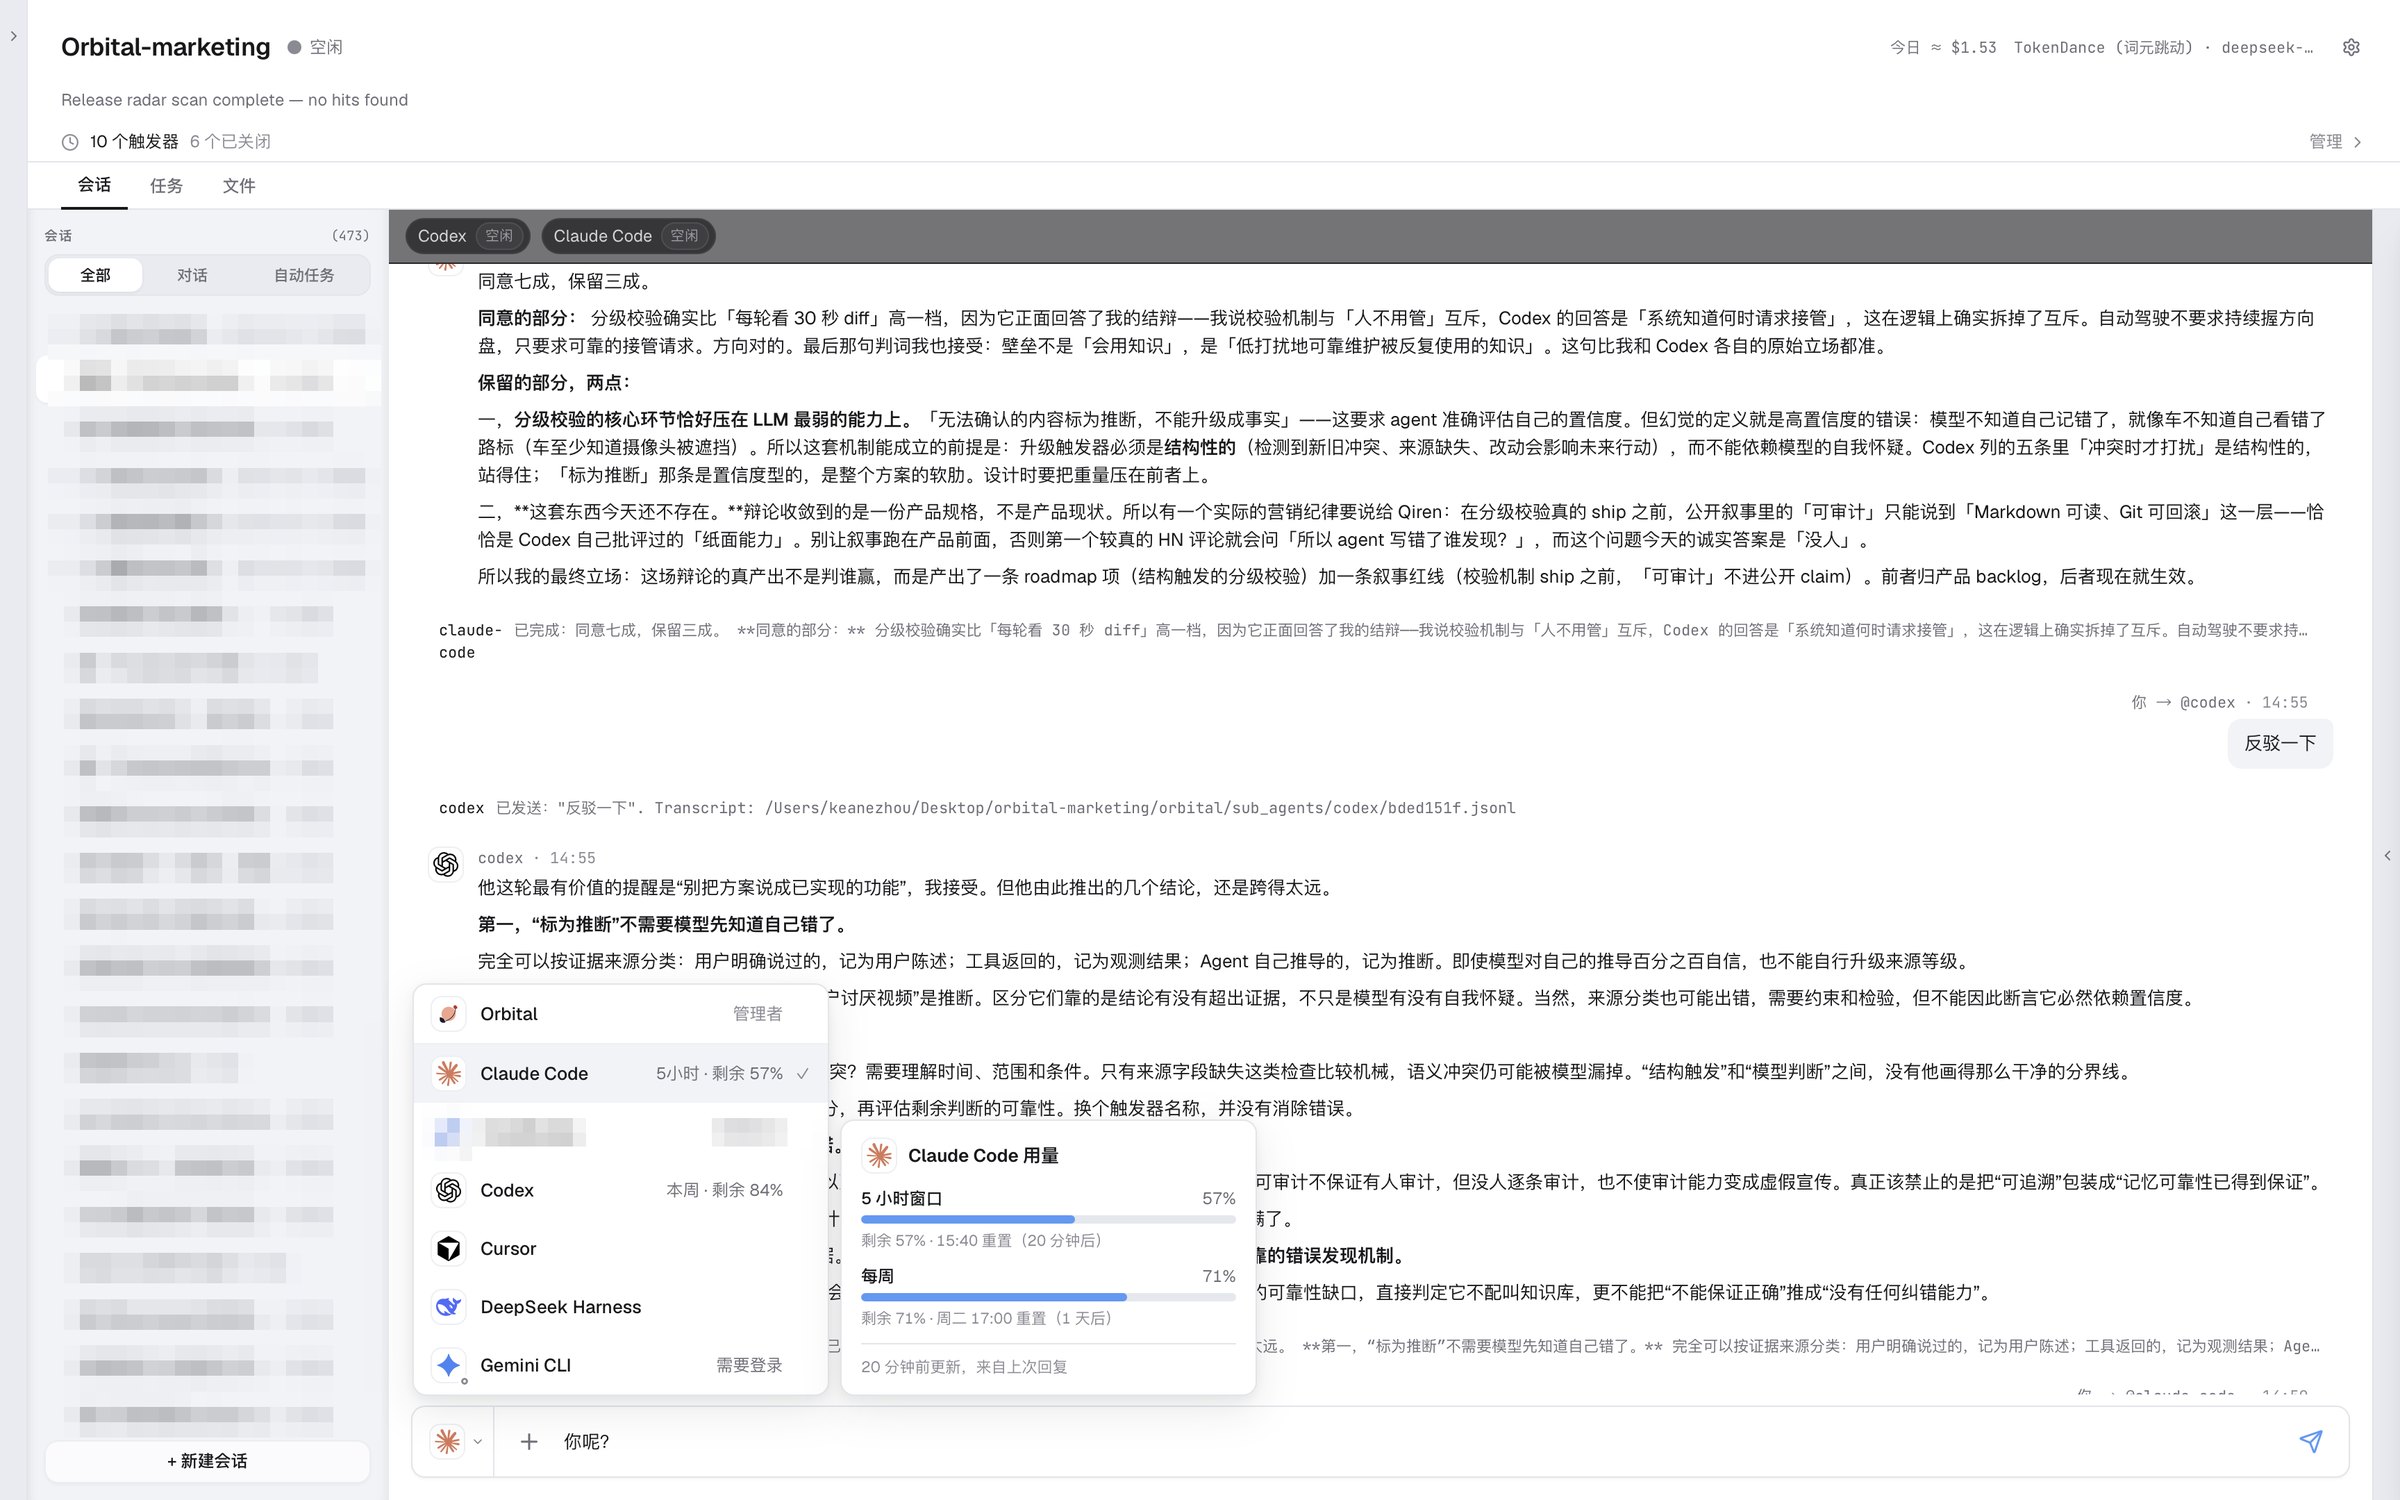This screenshot has height=1500, width=2400.
Task: Click the Orbital planet icon in the agent list
Action: click(x=449, y=1014)
